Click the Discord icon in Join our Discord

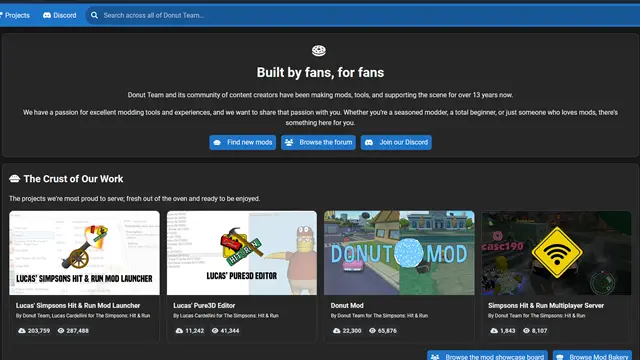click(x=369, y=142)
